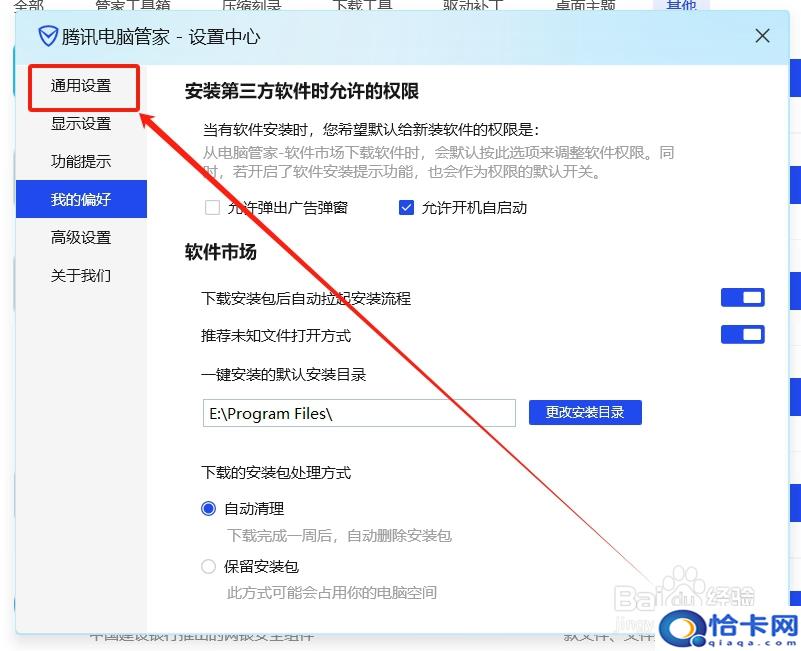This screenshot has width=801, height=651.
Task: Click the 更改安装目录 button
Action: [585, 412]
